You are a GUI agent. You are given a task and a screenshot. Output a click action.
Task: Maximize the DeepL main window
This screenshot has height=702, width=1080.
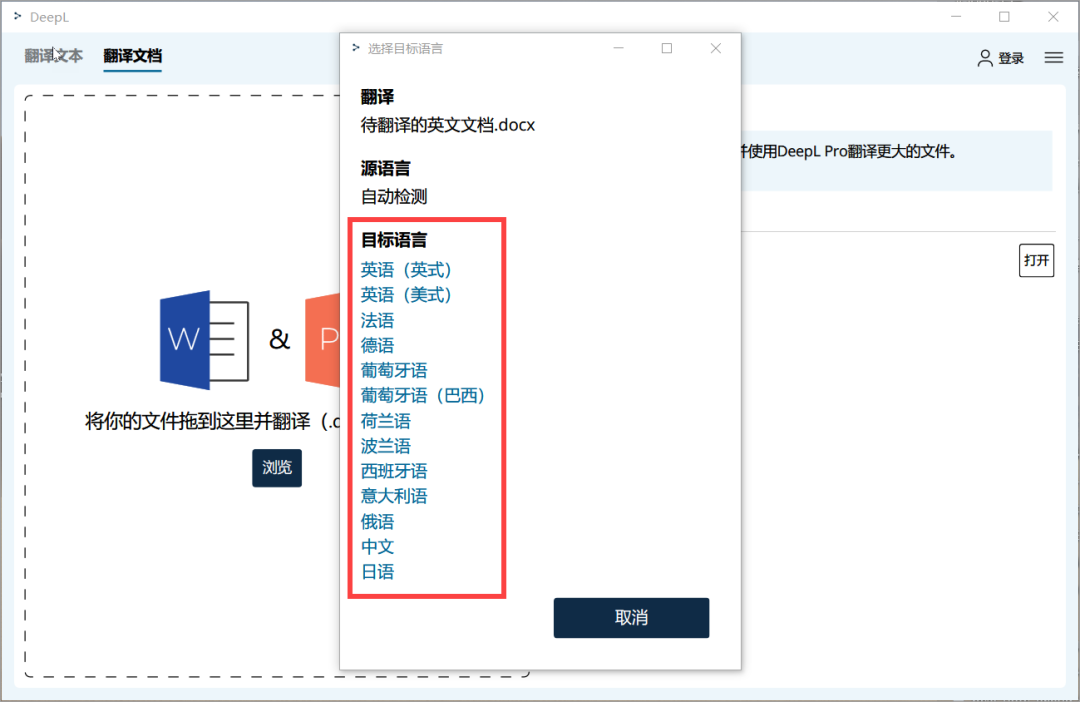click(1004, 17)
